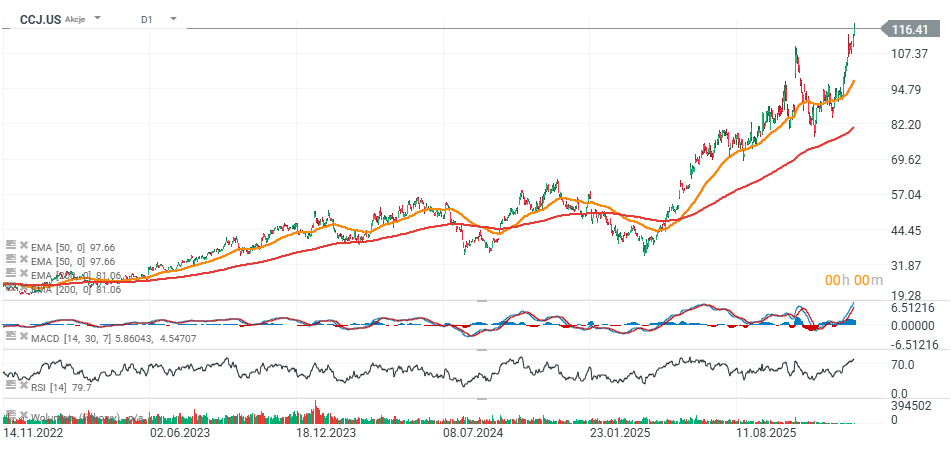The height and width of the screenshot is (449, 951).
Task: Open the D1 timeframe dropdown
Action: tap(173, 18)
